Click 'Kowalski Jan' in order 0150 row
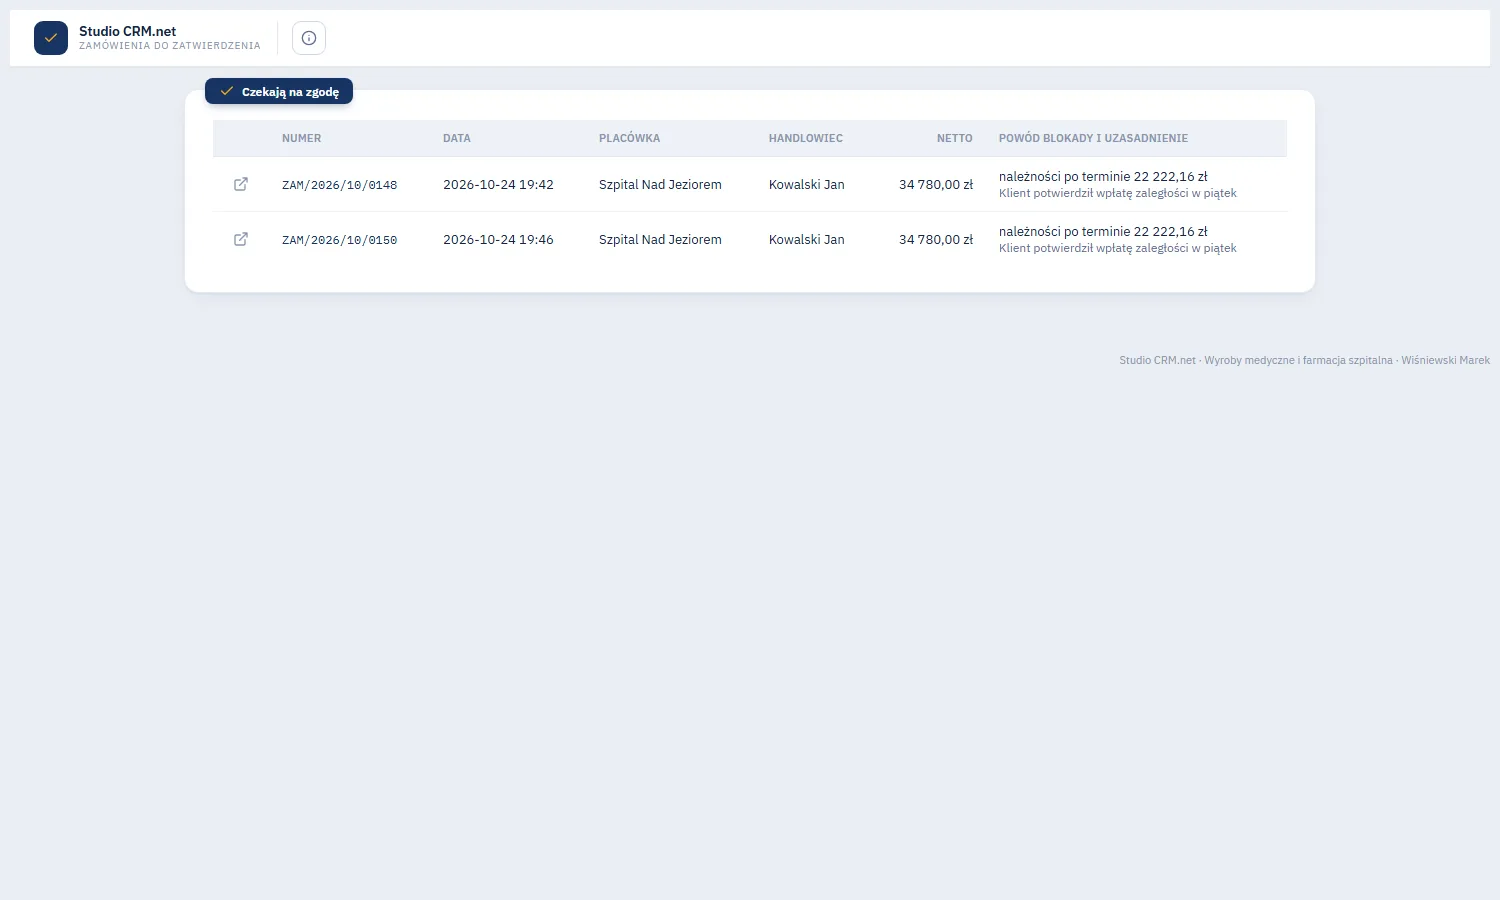The height and width of the screenshot is (900, 1500). [x=807, y=240]
